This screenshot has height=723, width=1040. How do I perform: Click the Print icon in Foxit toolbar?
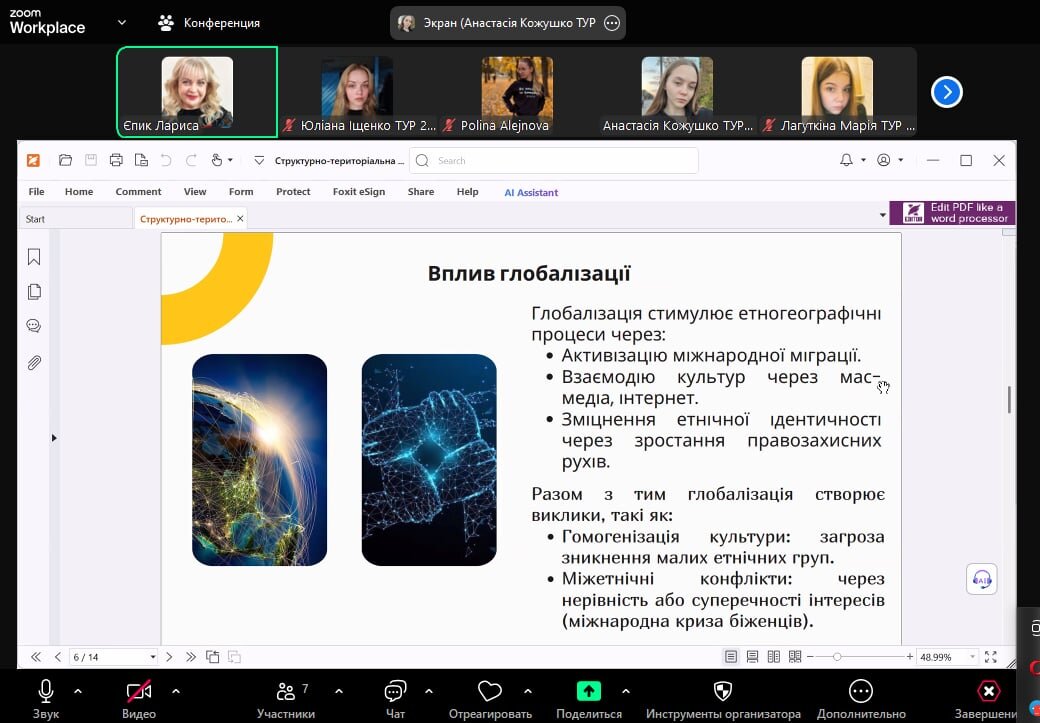[116, 160]
